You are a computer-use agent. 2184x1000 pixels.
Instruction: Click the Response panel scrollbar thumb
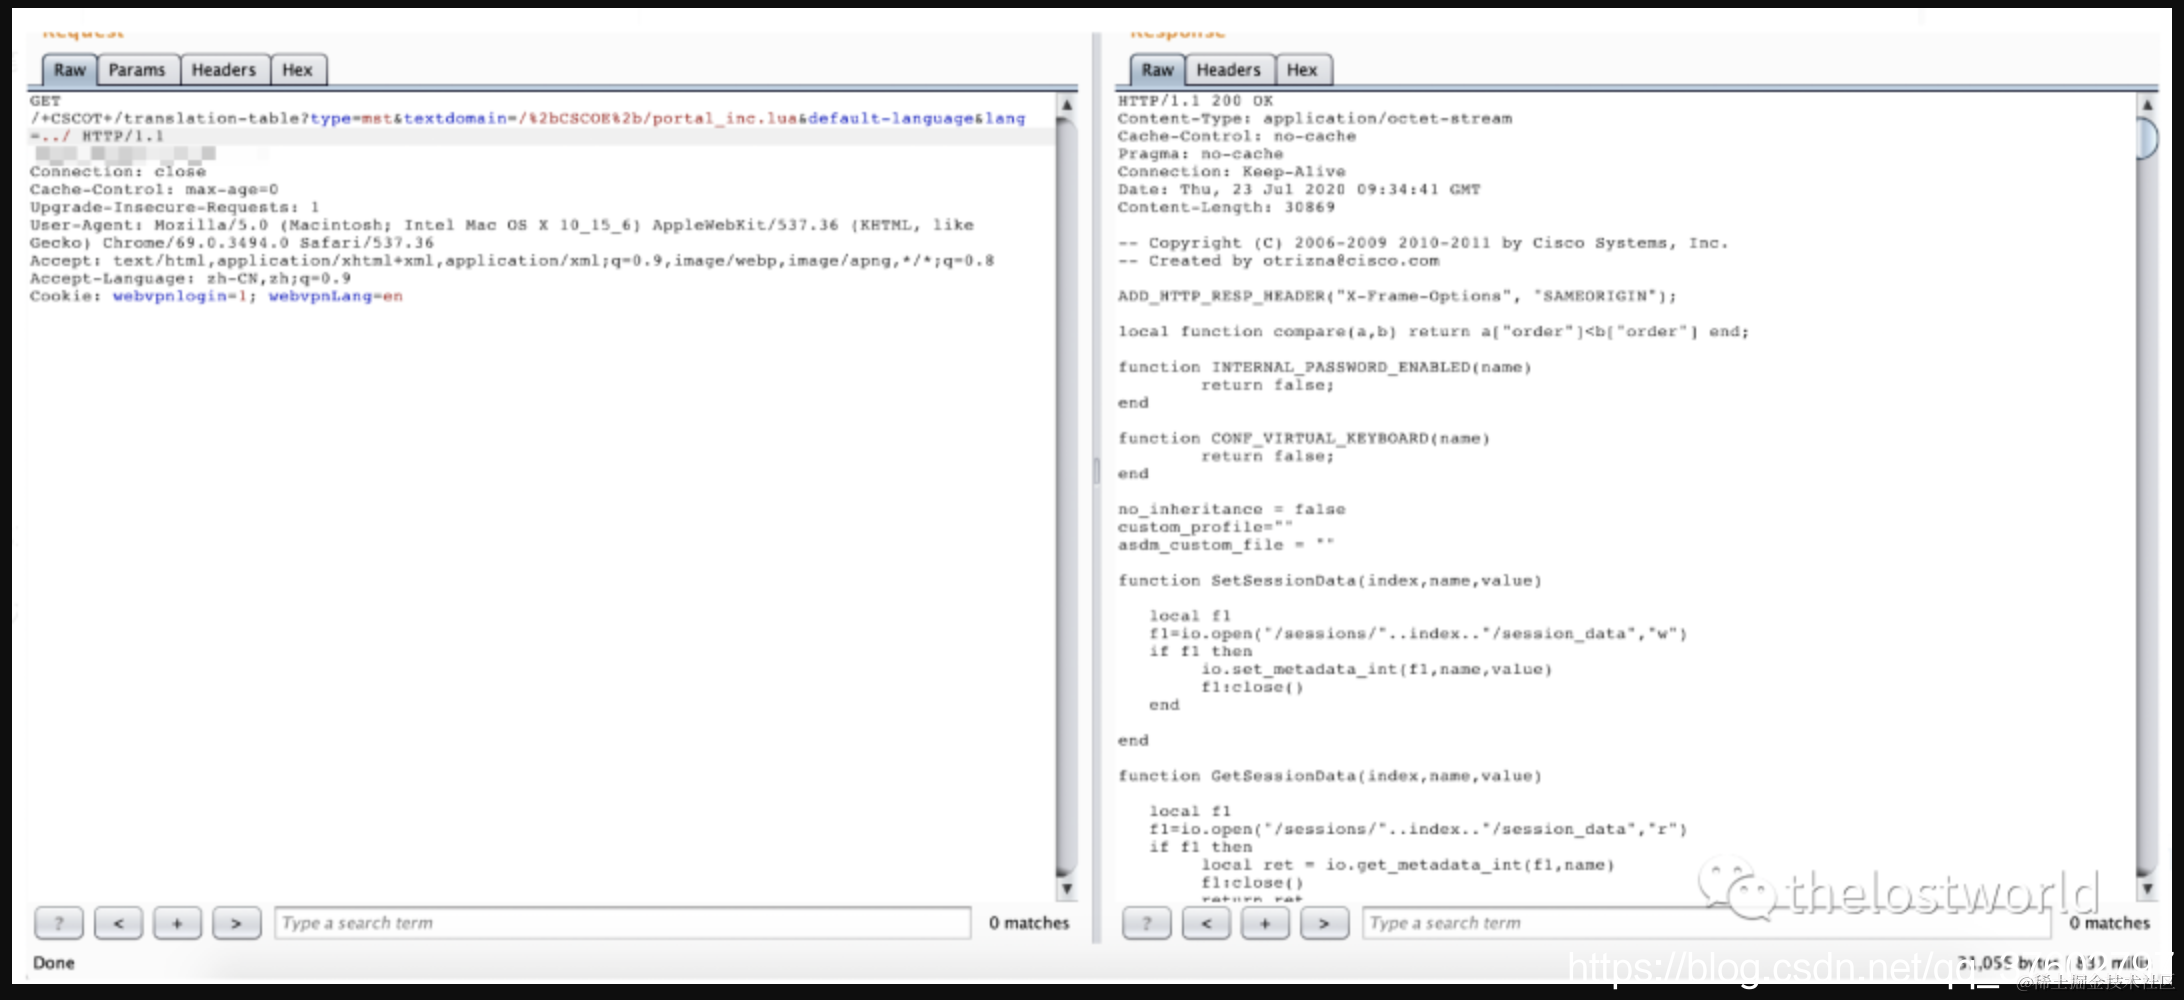coord(2147,138)
